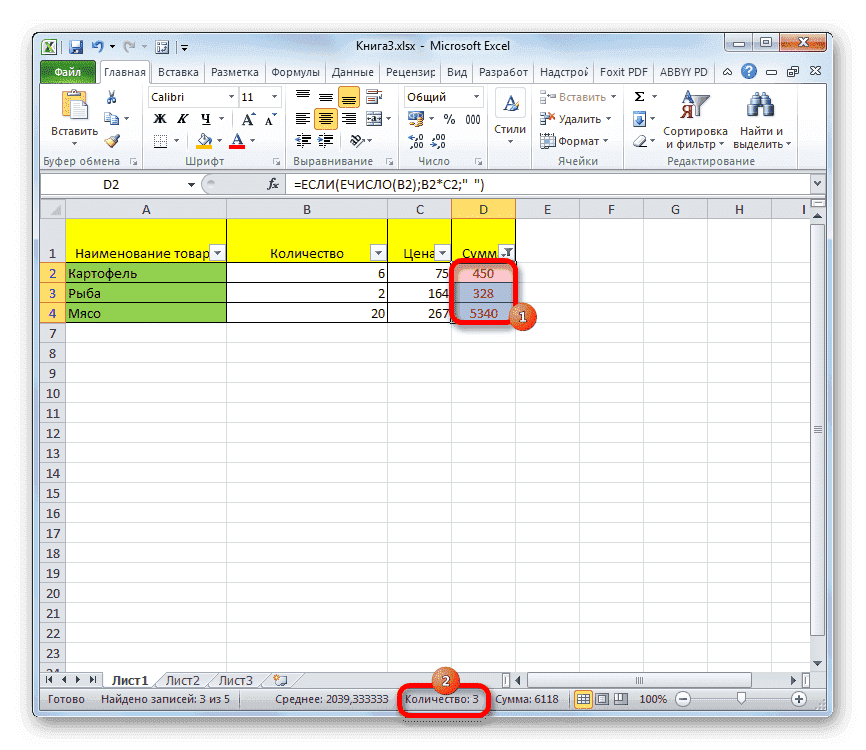The height and width of the screenshot is (750, 866).
Task: Toggle bold formatting with the Ж icon
Action: click(x=158, y=118)
